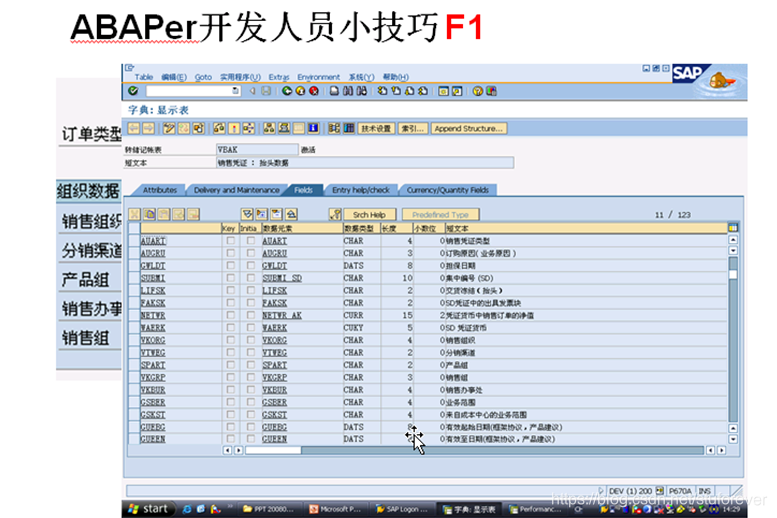
Task: Tick the Key checkbox for GWLDT row
Action: [x=230, y=265]
